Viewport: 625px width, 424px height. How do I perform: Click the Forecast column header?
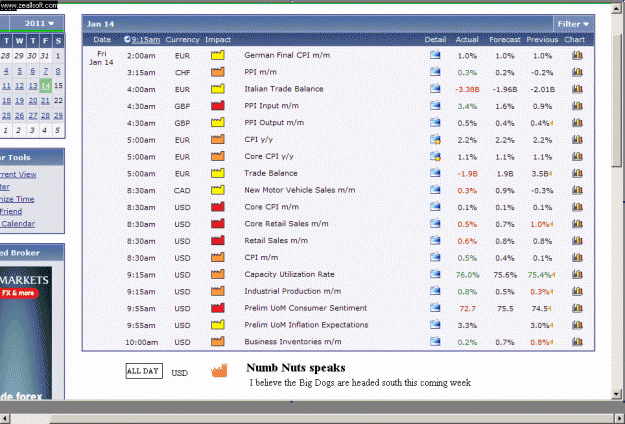pos(505,39)
